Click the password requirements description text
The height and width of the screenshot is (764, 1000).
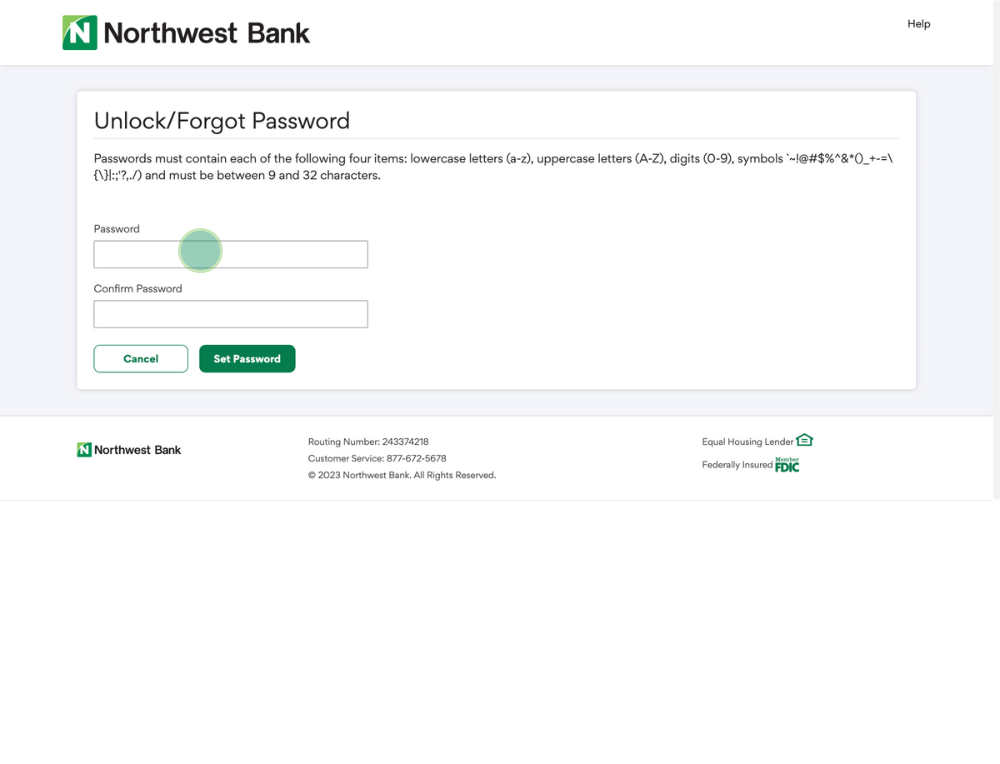tap(493, 167)
